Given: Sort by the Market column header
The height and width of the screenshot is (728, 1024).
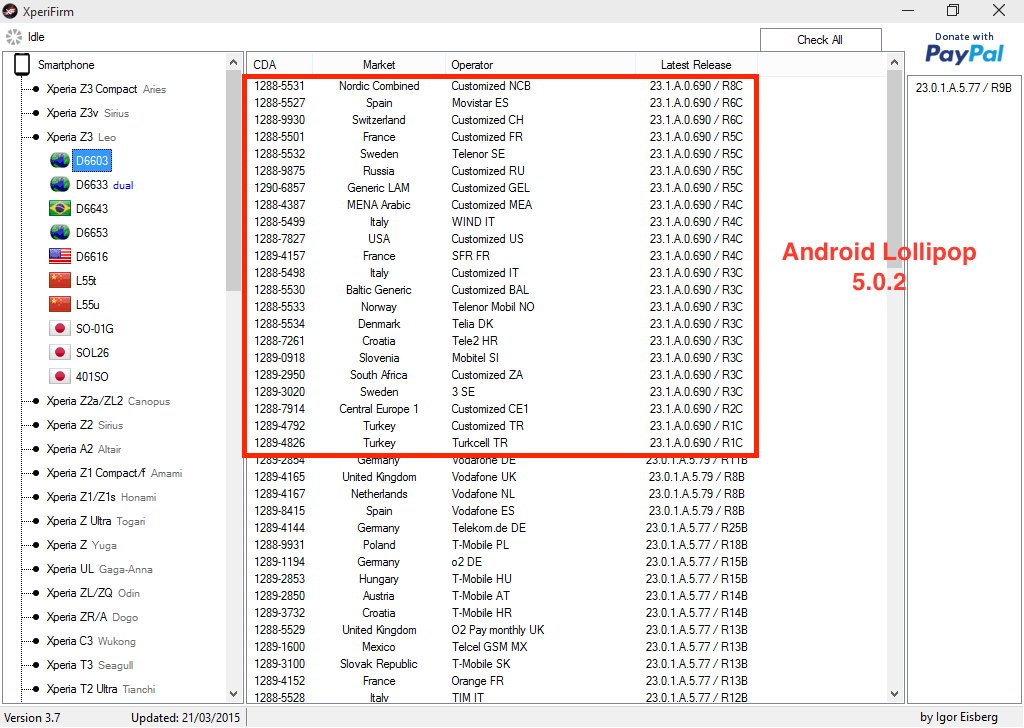Looking at the screenshot, I should pyautogui.click(x=379, y=65).
